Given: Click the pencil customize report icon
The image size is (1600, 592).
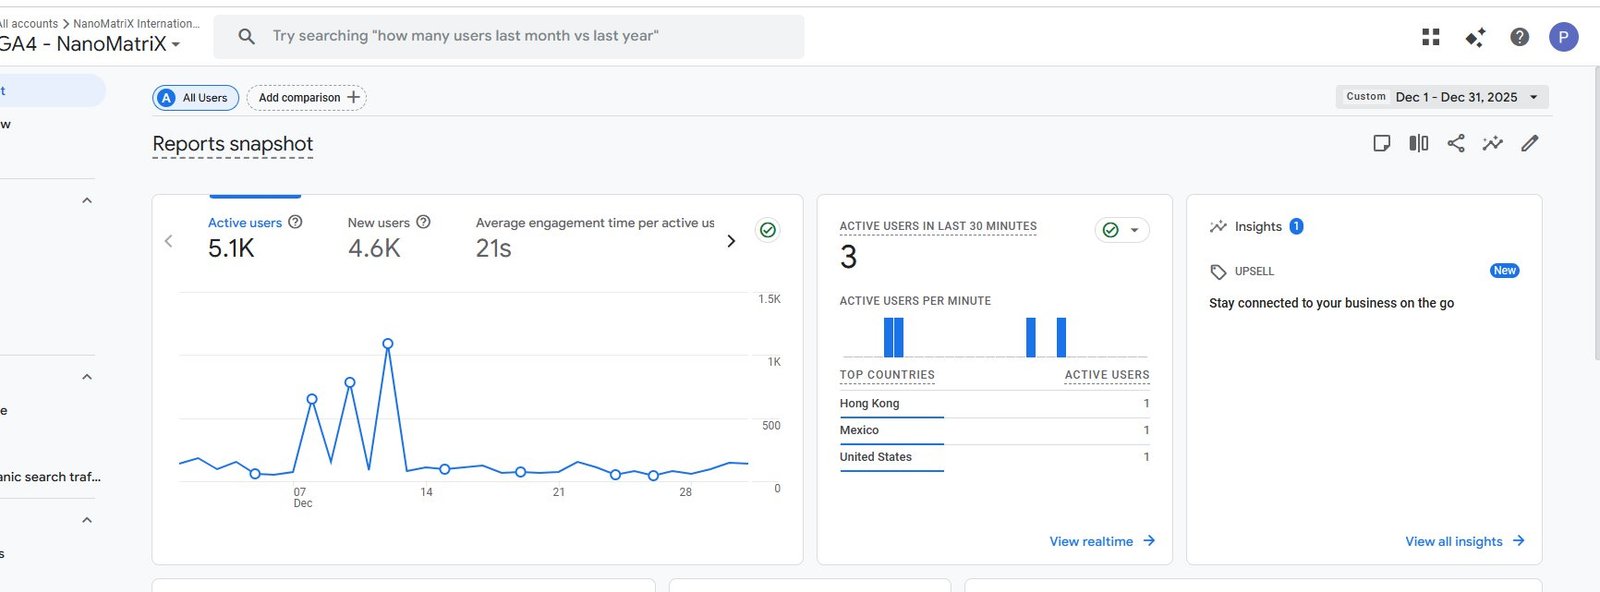Looking at the screenshot, I should point(1530,143).
